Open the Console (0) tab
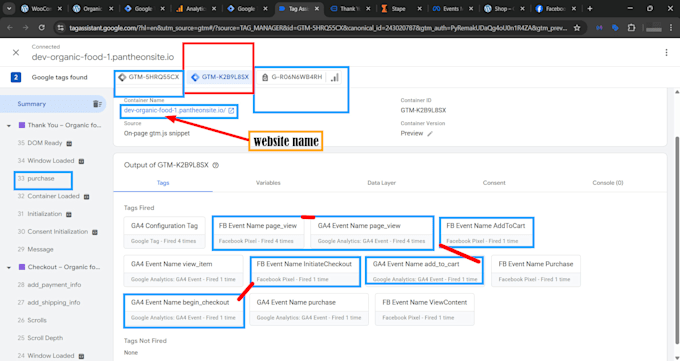 point(608,183)
